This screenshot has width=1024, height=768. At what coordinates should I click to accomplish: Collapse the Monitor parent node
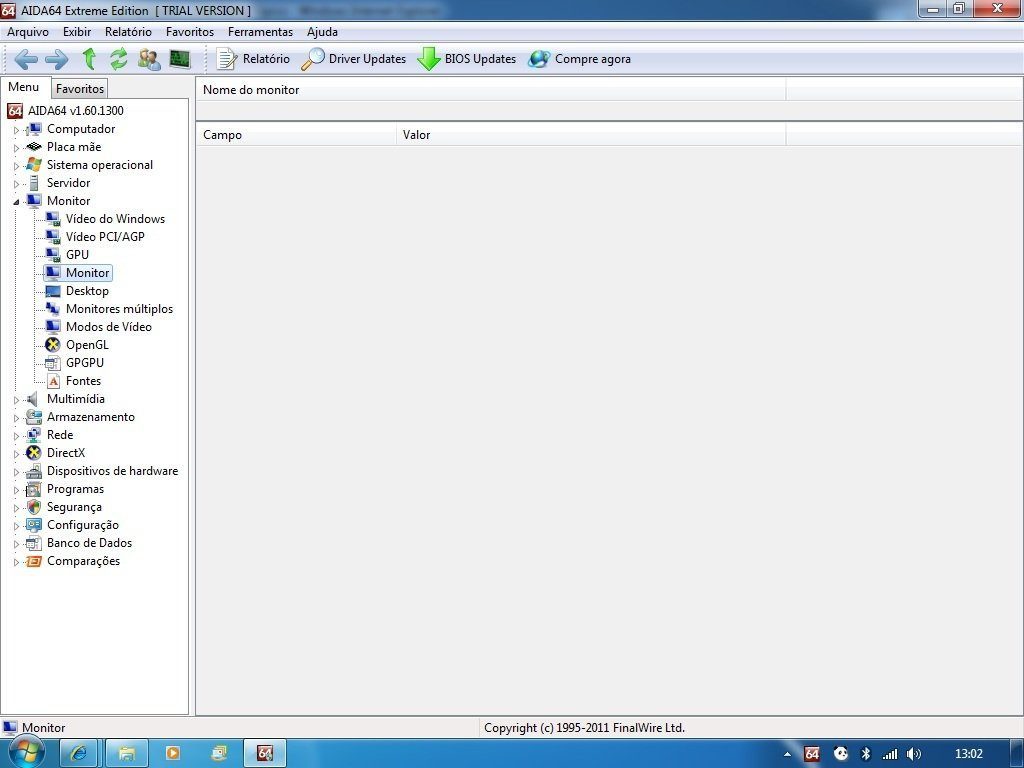point(16,202)
